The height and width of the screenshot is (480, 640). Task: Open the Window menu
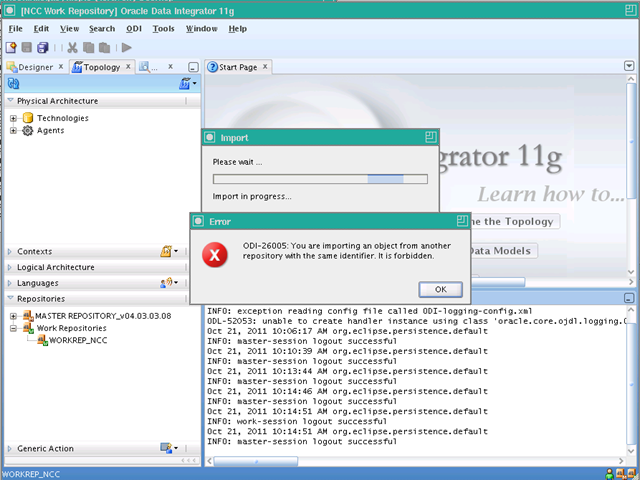(202, 29)
